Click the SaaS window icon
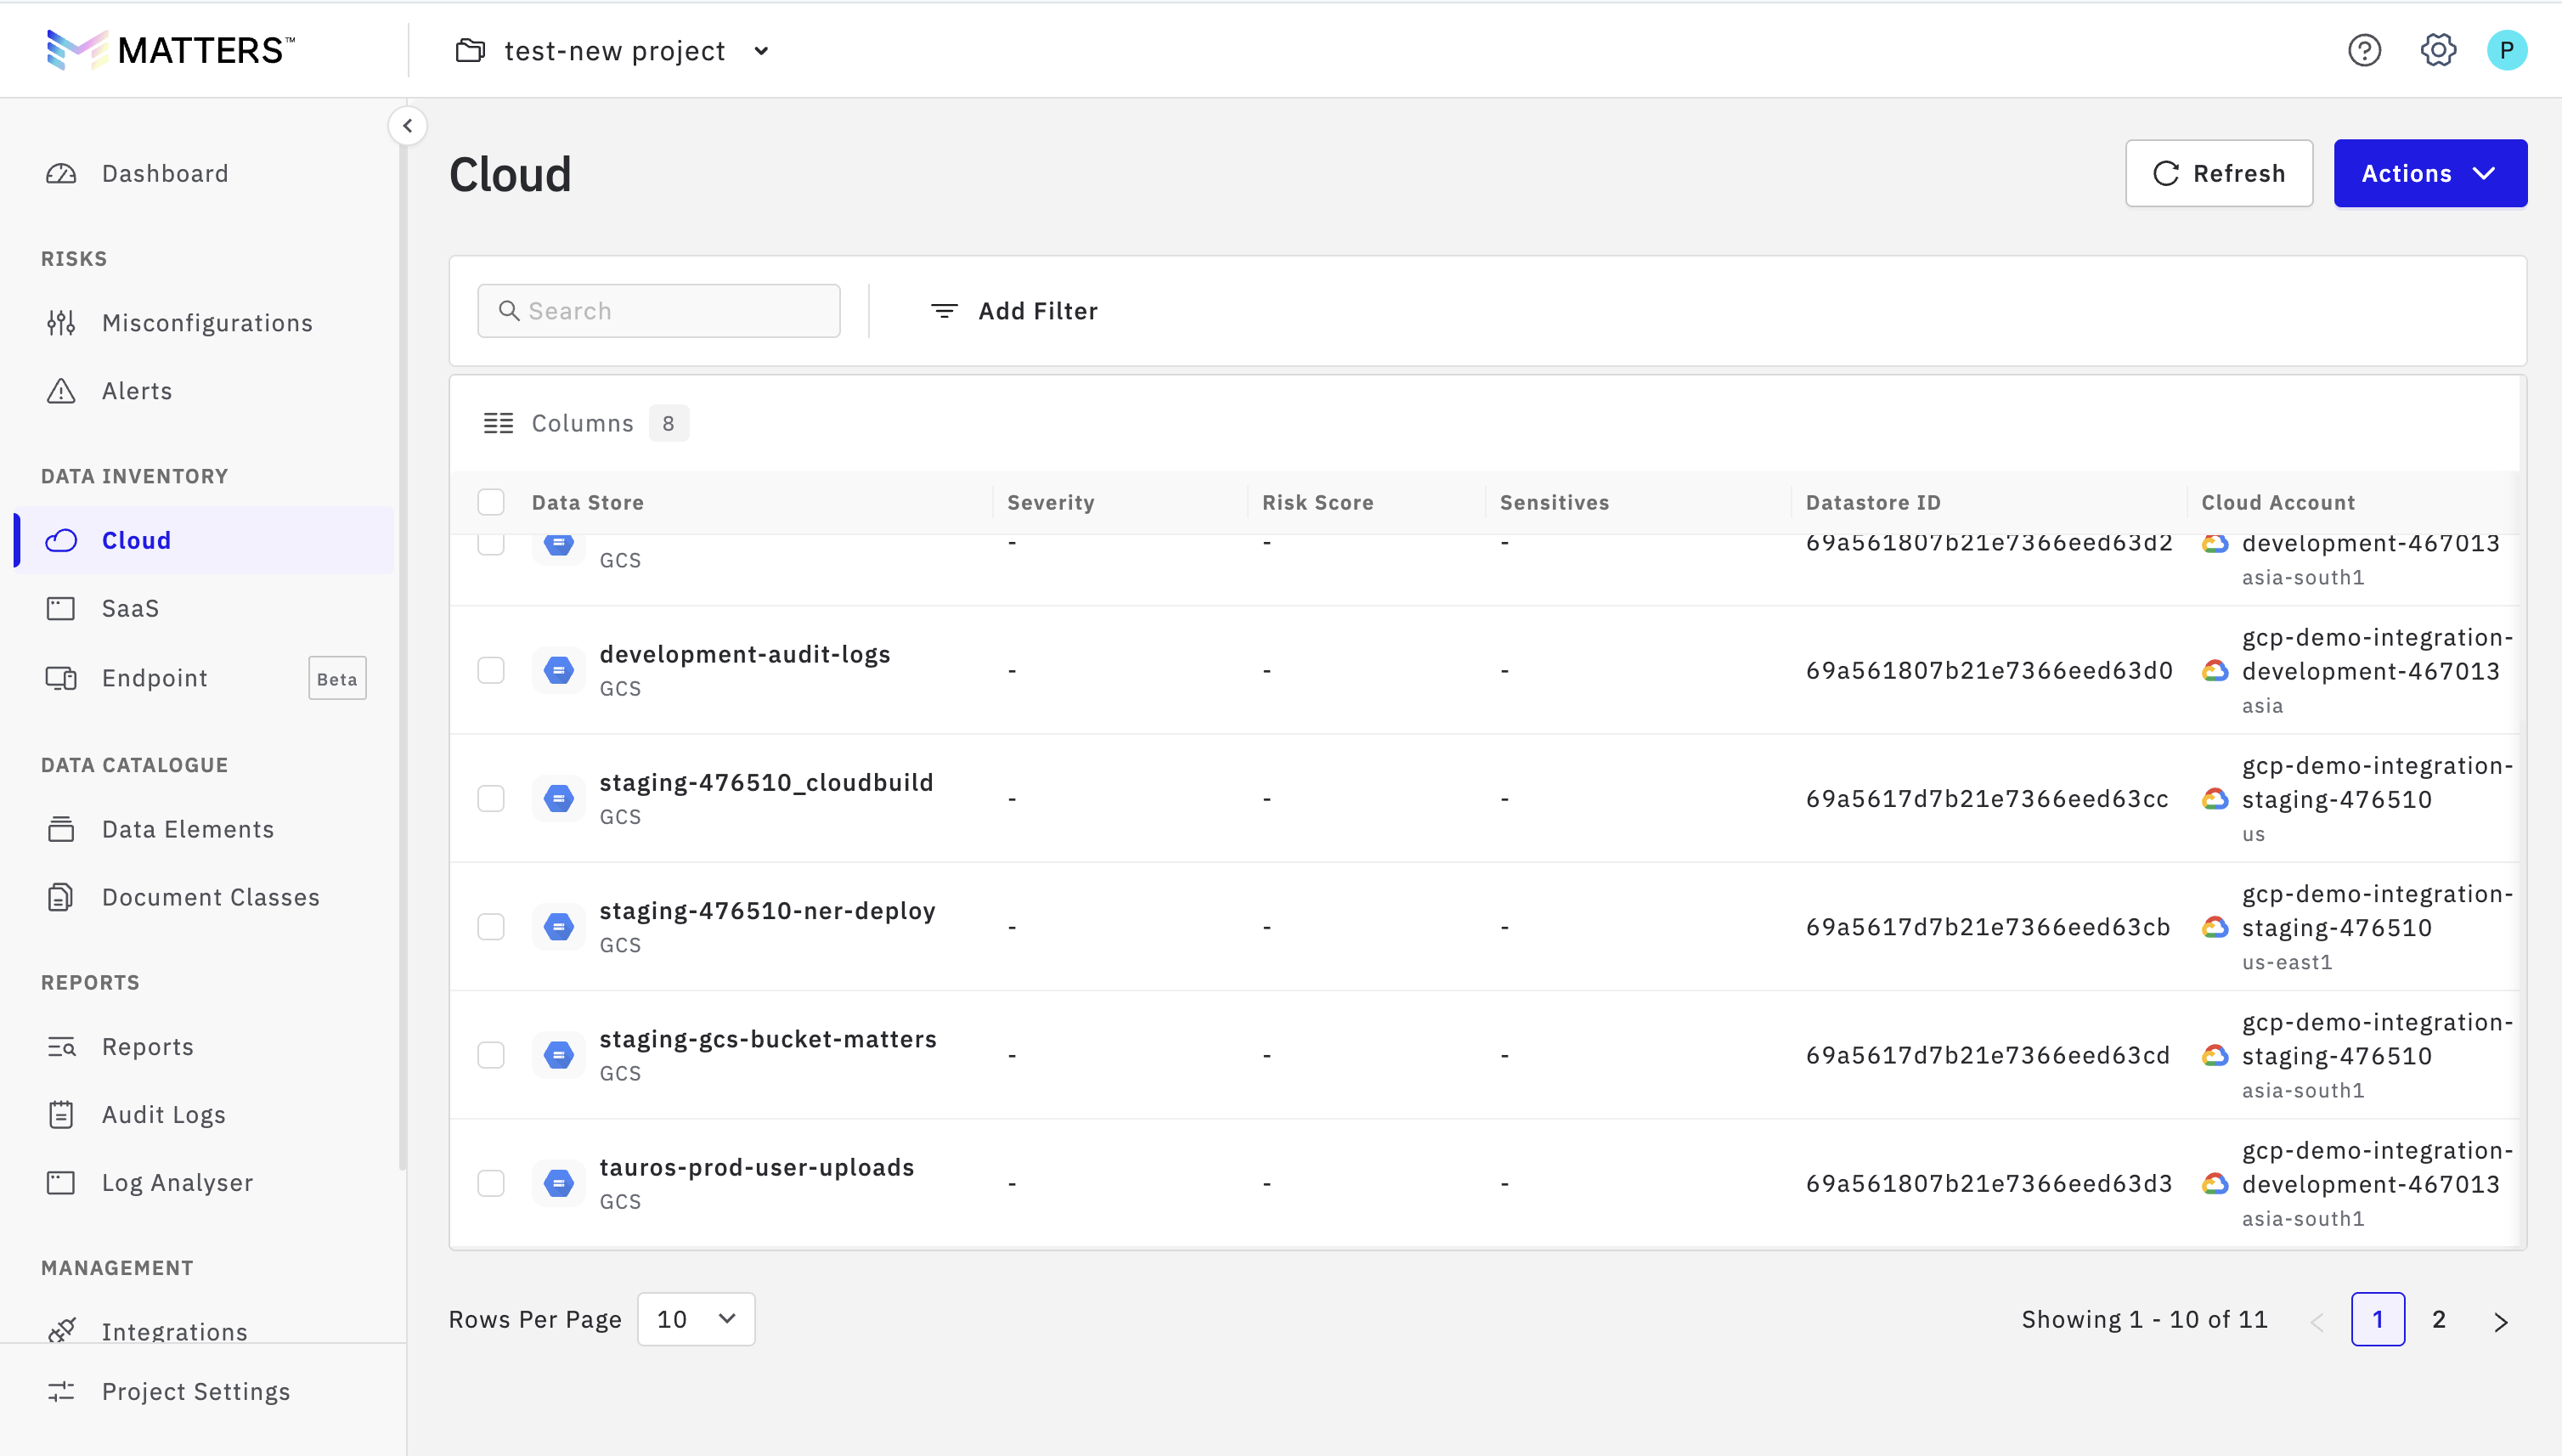Viewport: 2562px width, 1456px height. click(61, 609)
